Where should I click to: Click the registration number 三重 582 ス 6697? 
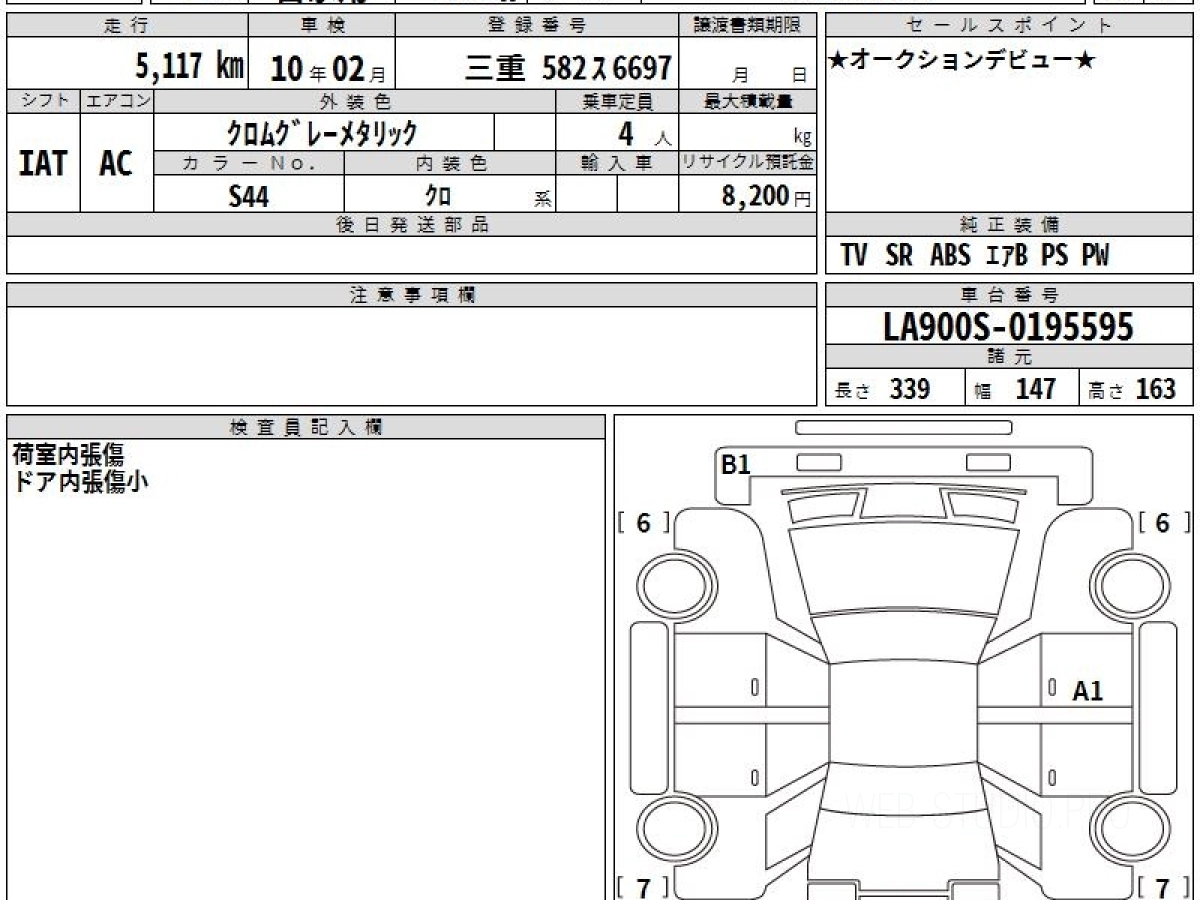pos(567,68)
